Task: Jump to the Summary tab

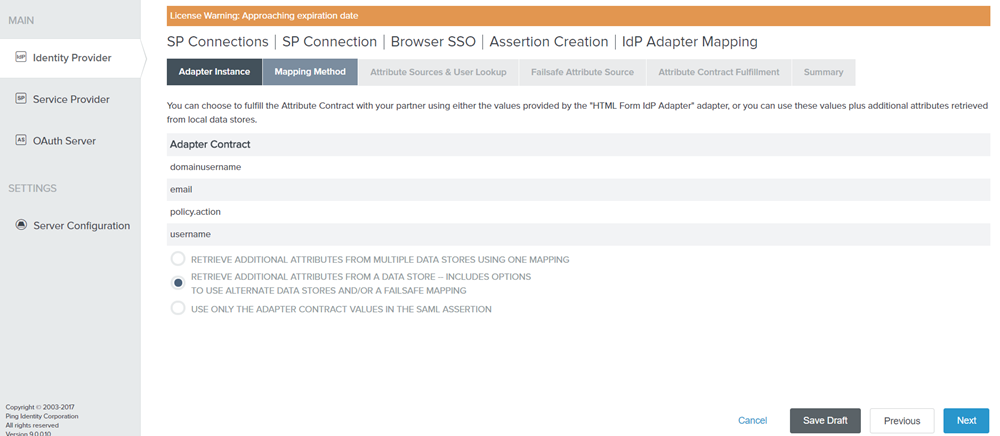Action: click(x=823, y=72)
